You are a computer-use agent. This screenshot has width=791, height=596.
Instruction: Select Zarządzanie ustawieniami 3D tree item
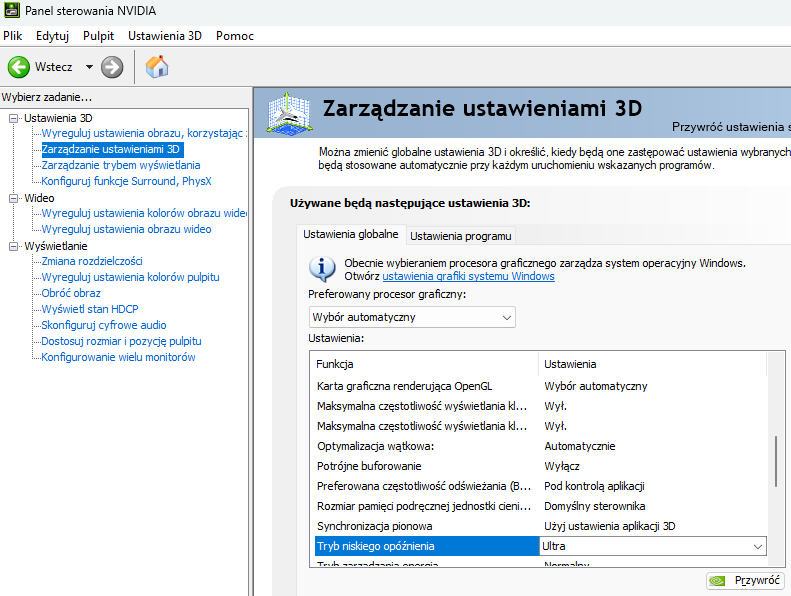point(110,149)
